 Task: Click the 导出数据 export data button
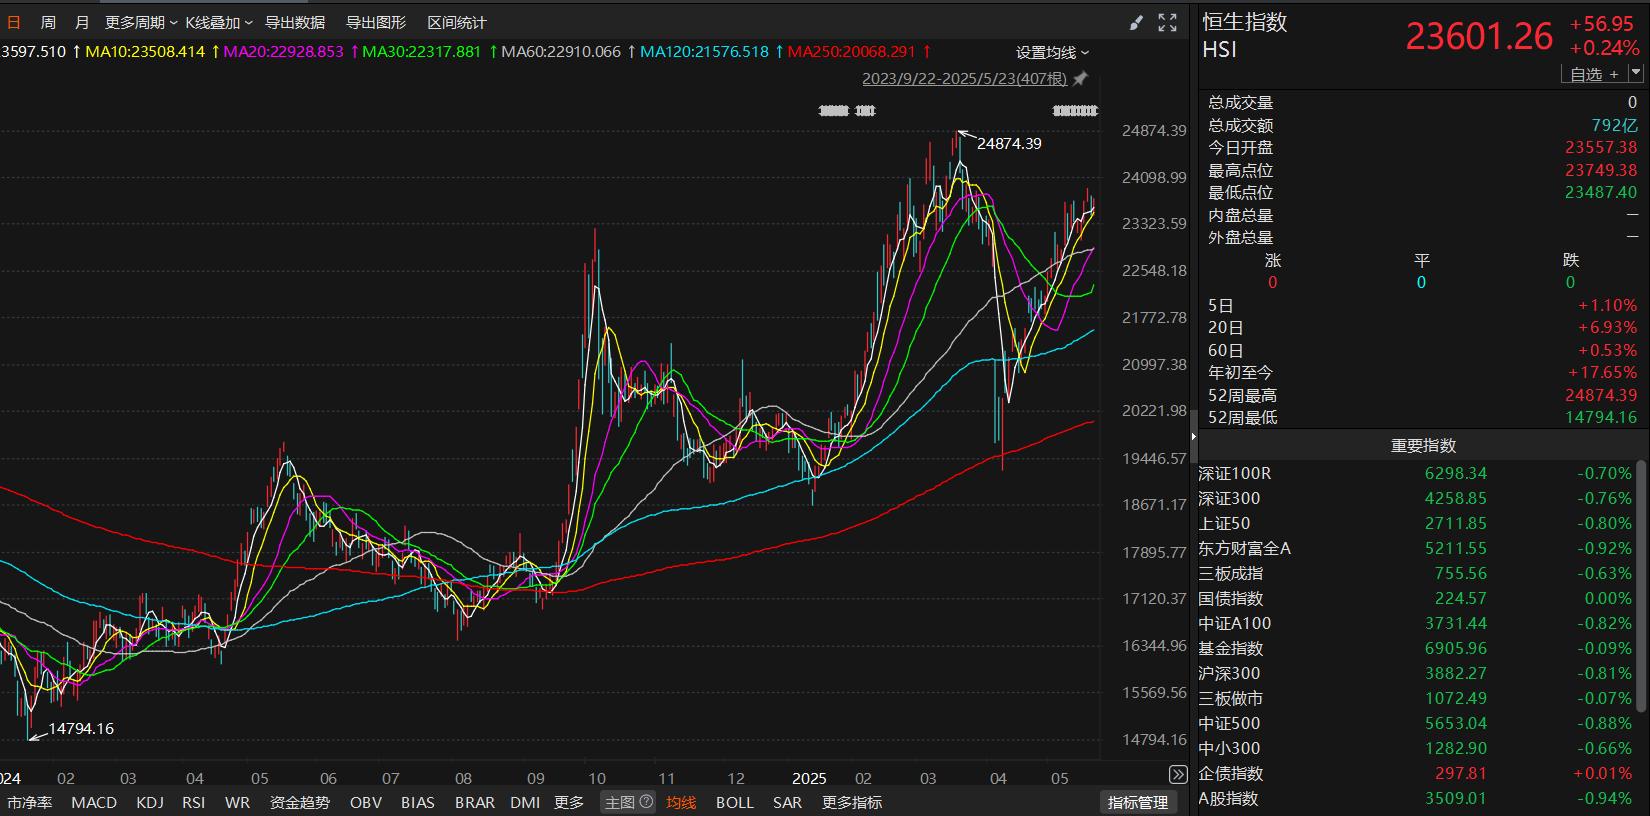pyautogui.click(x=294, y=22)
